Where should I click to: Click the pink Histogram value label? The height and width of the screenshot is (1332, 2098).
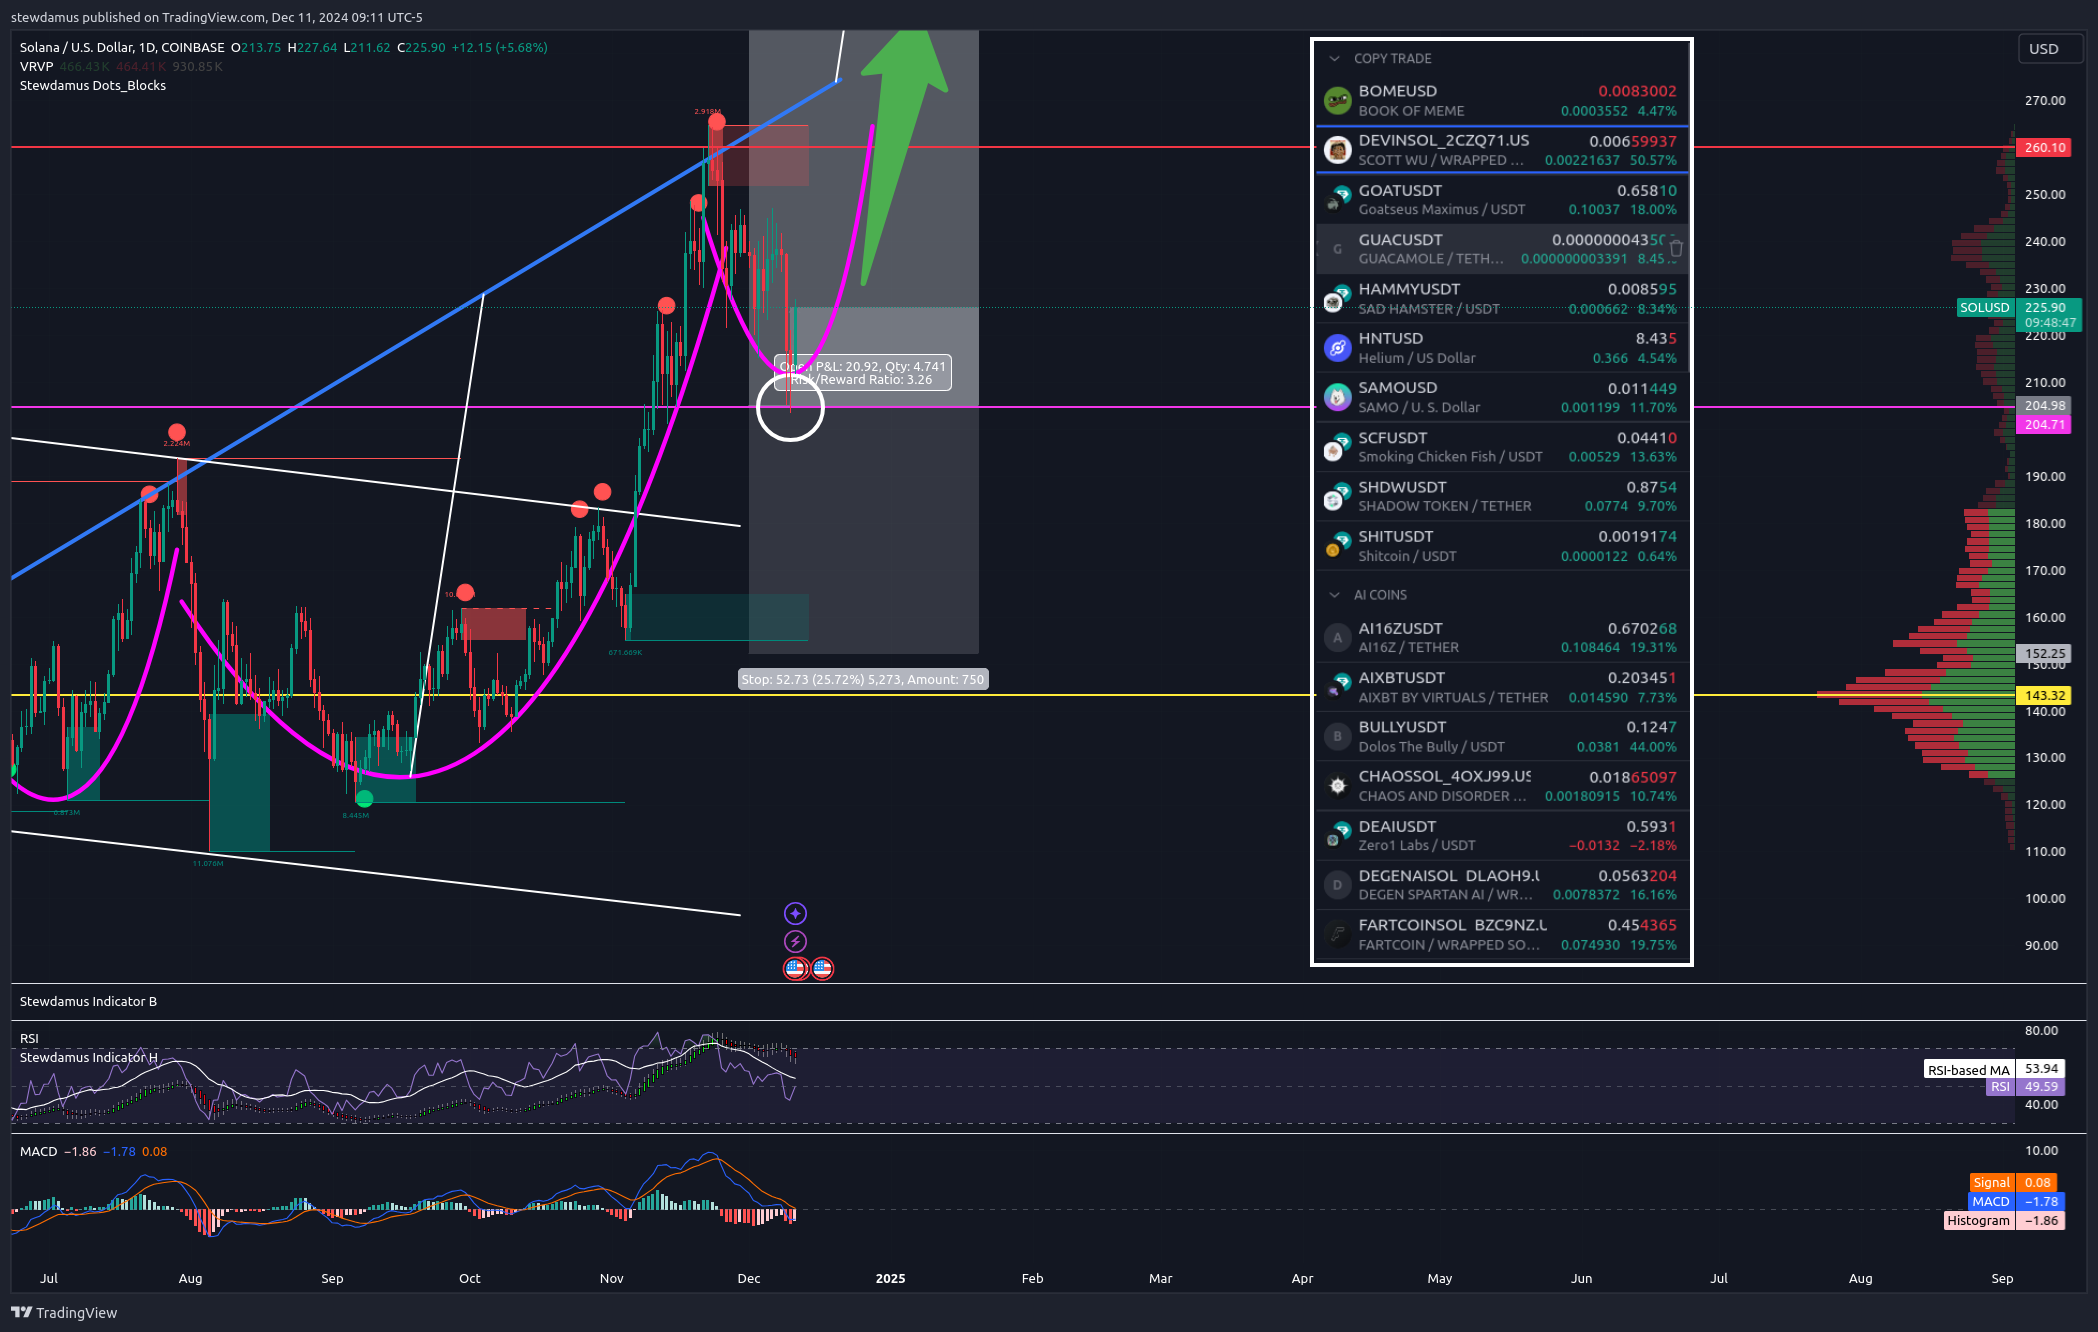[2005, 1220]
